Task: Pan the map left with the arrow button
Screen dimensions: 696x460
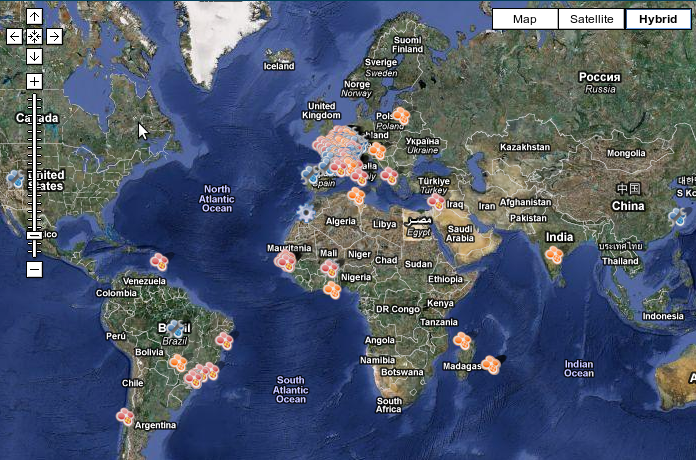Action: click(14, 36)
